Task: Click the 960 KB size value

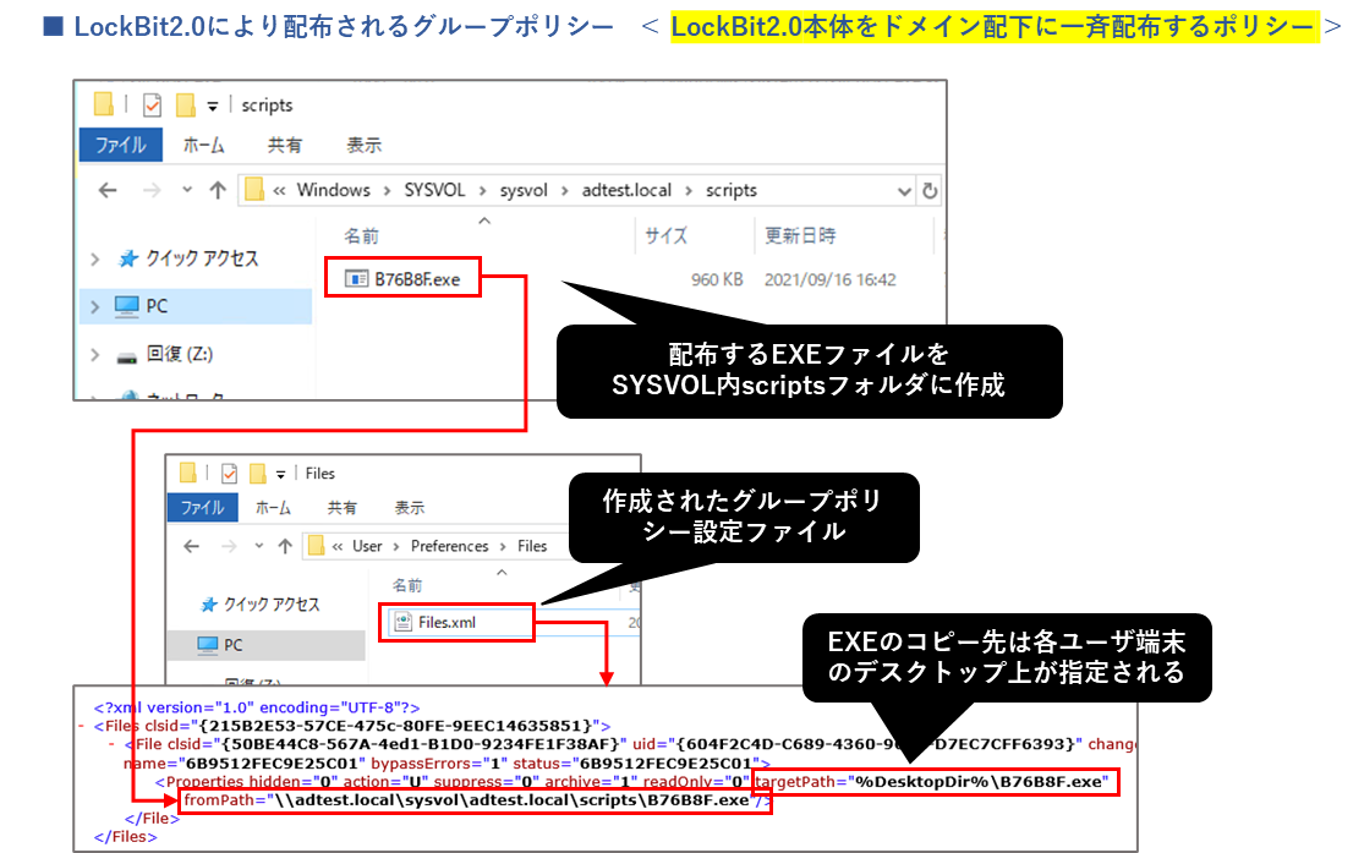Action: click(717, 280)
